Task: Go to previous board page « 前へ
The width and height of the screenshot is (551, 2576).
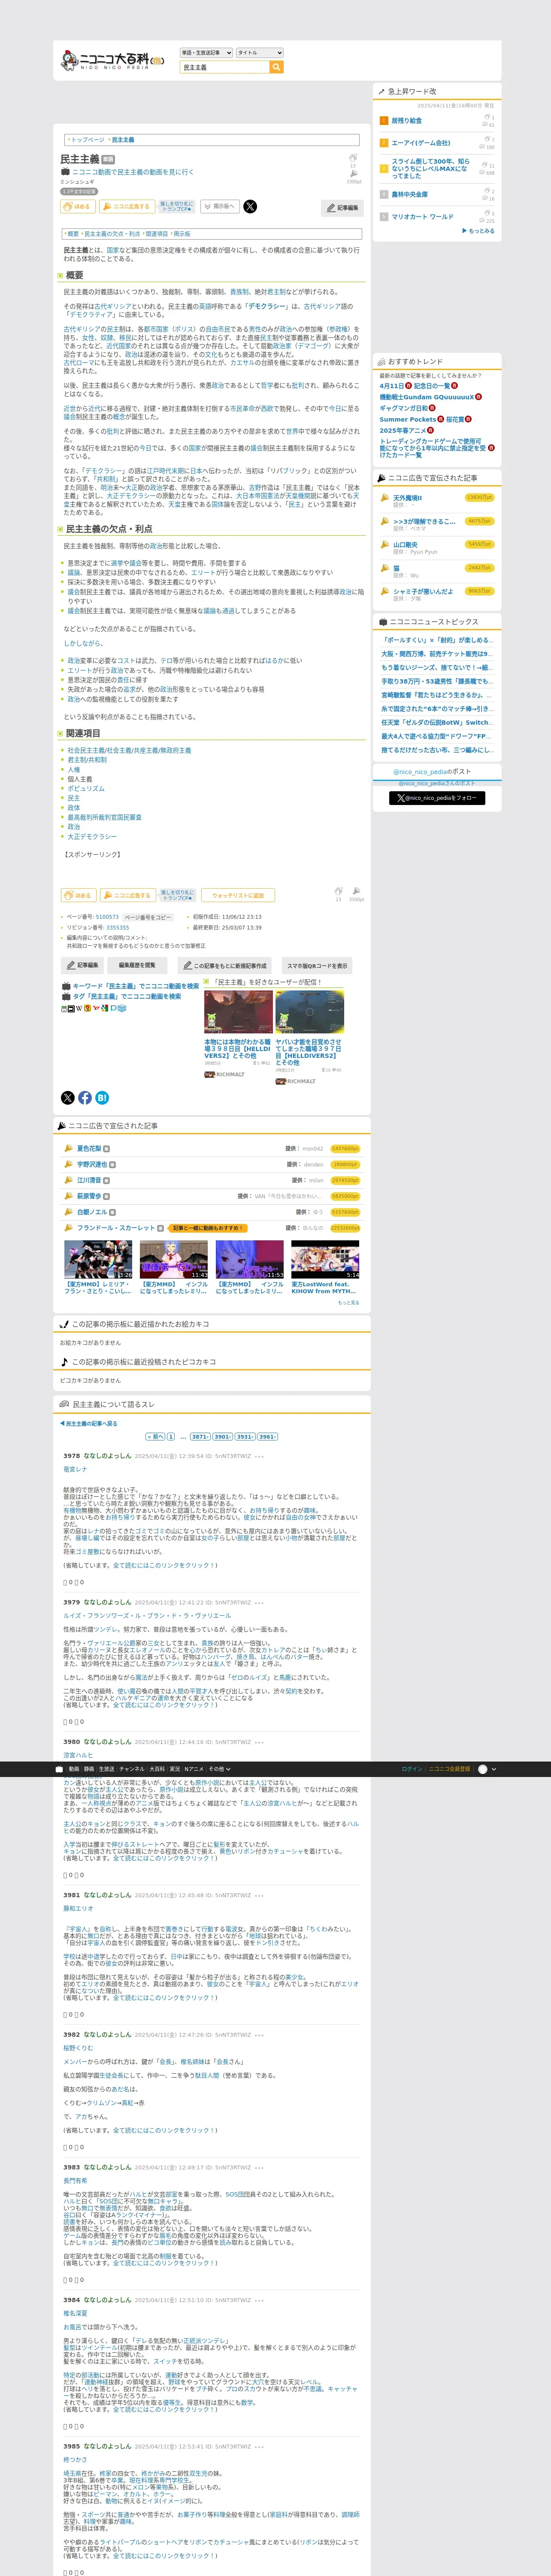Action: (155, 1437)
